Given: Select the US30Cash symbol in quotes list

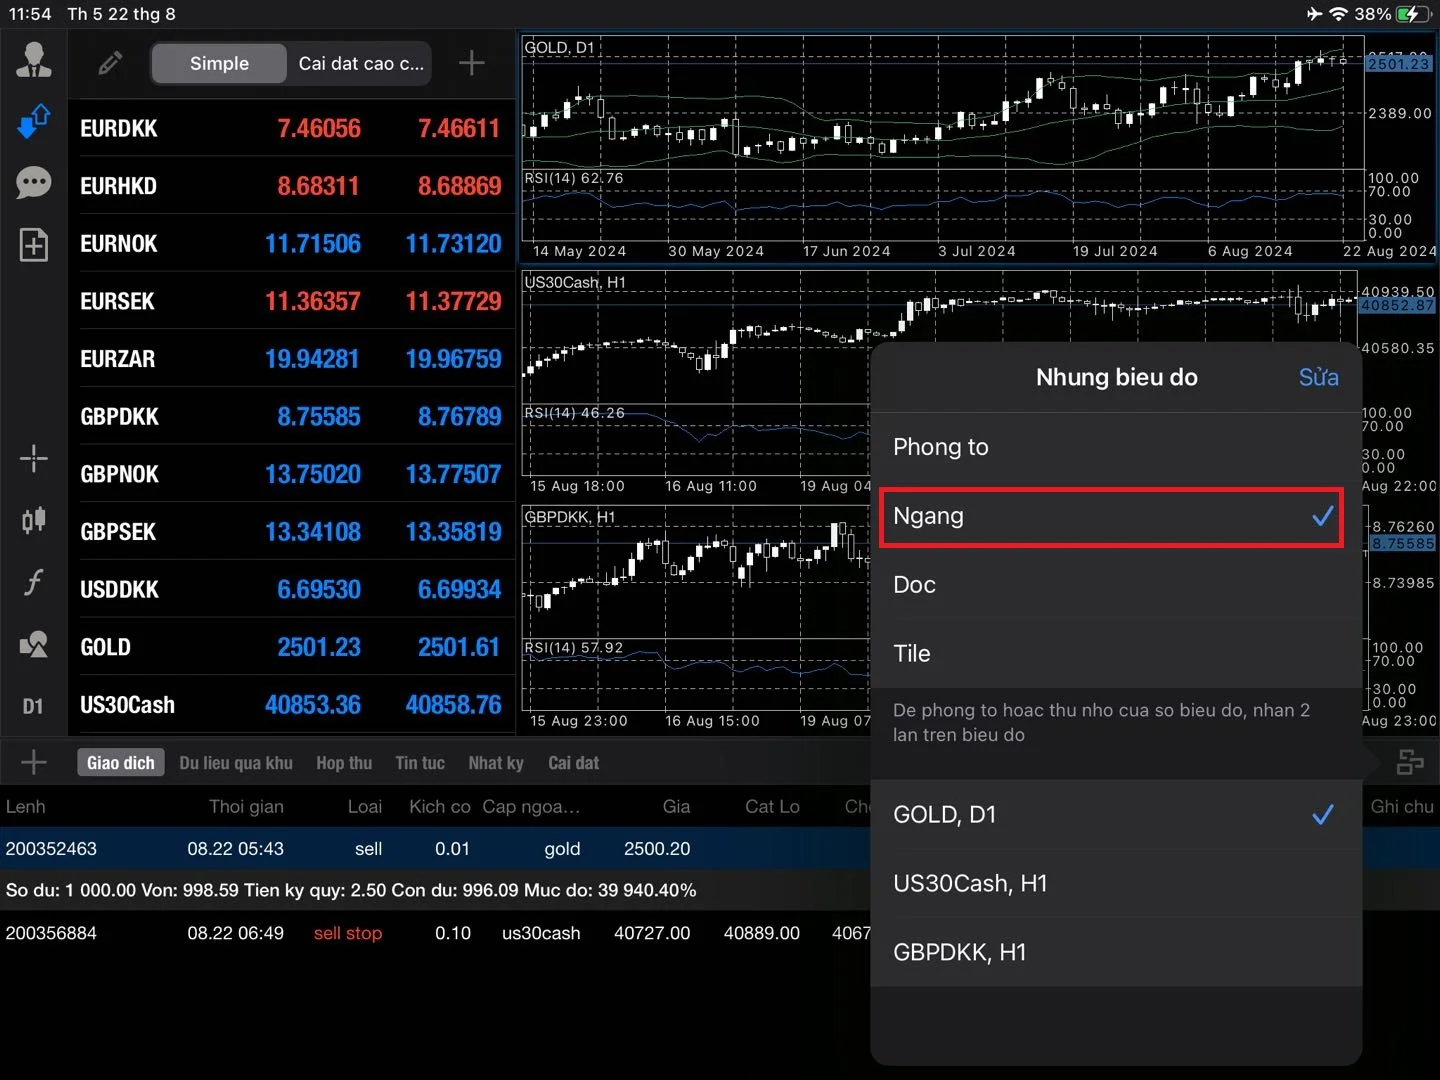Looking at the screenshot, I should click(127, 705).
